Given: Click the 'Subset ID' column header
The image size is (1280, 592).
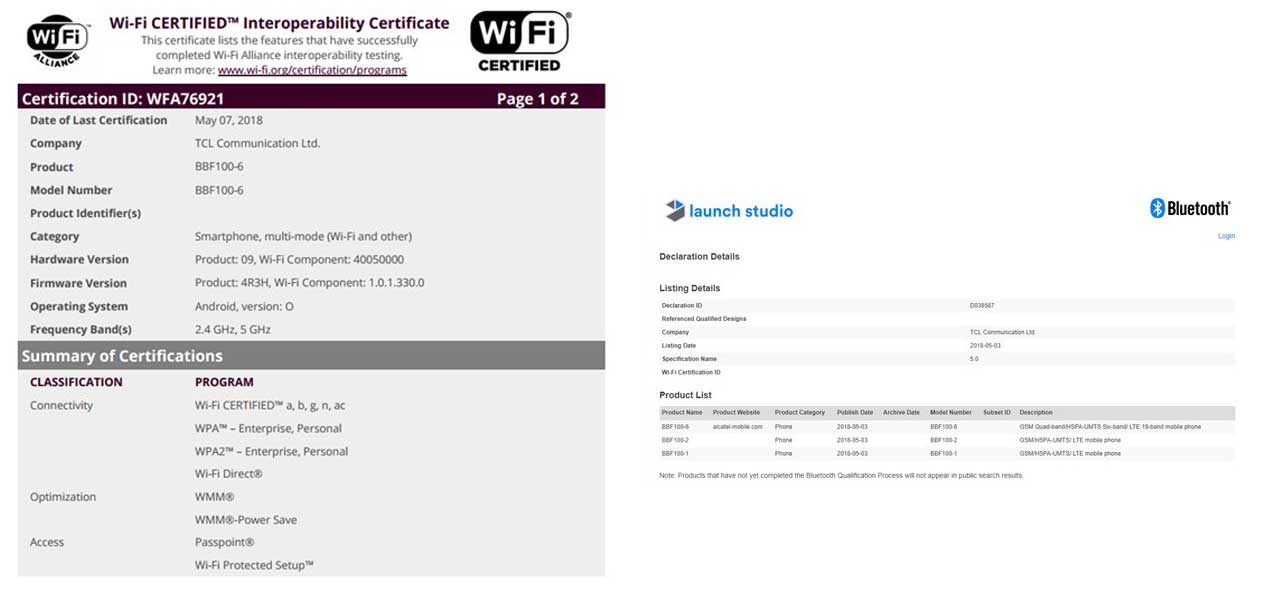Looking at the screenshot, I should click(x=997, y=412).
